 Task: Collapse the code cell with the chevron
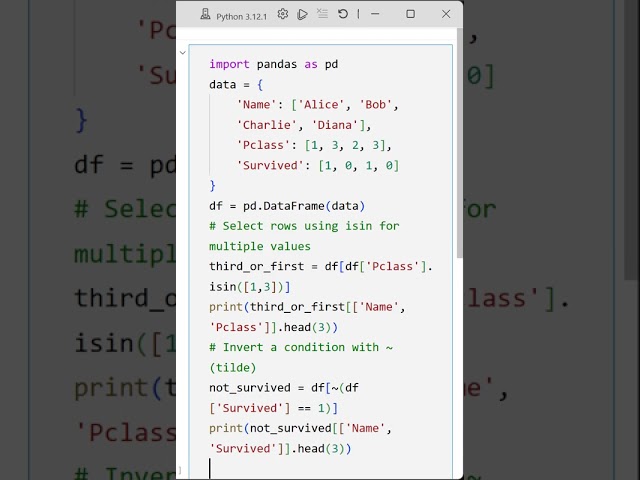point(183,53)
